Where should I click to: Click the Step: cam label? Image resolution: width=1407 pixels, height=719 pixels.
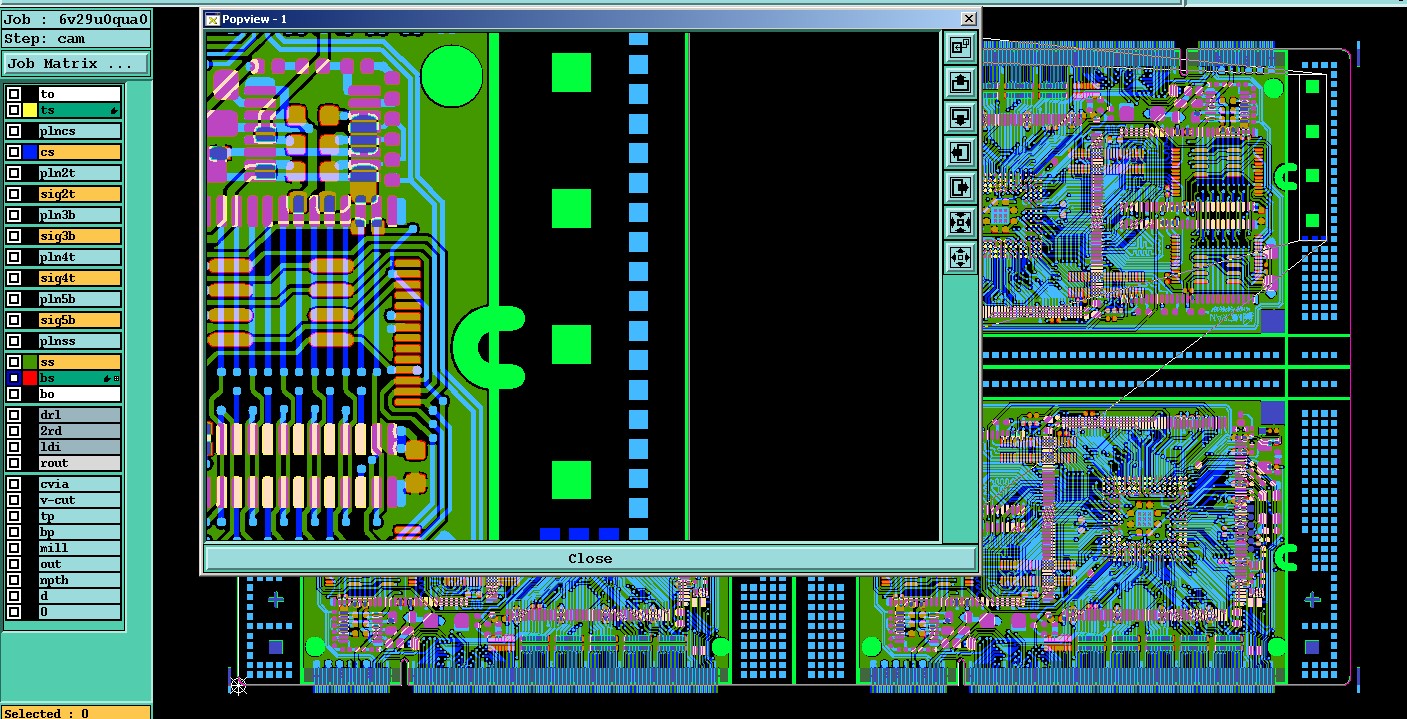(x=45, y=39)
